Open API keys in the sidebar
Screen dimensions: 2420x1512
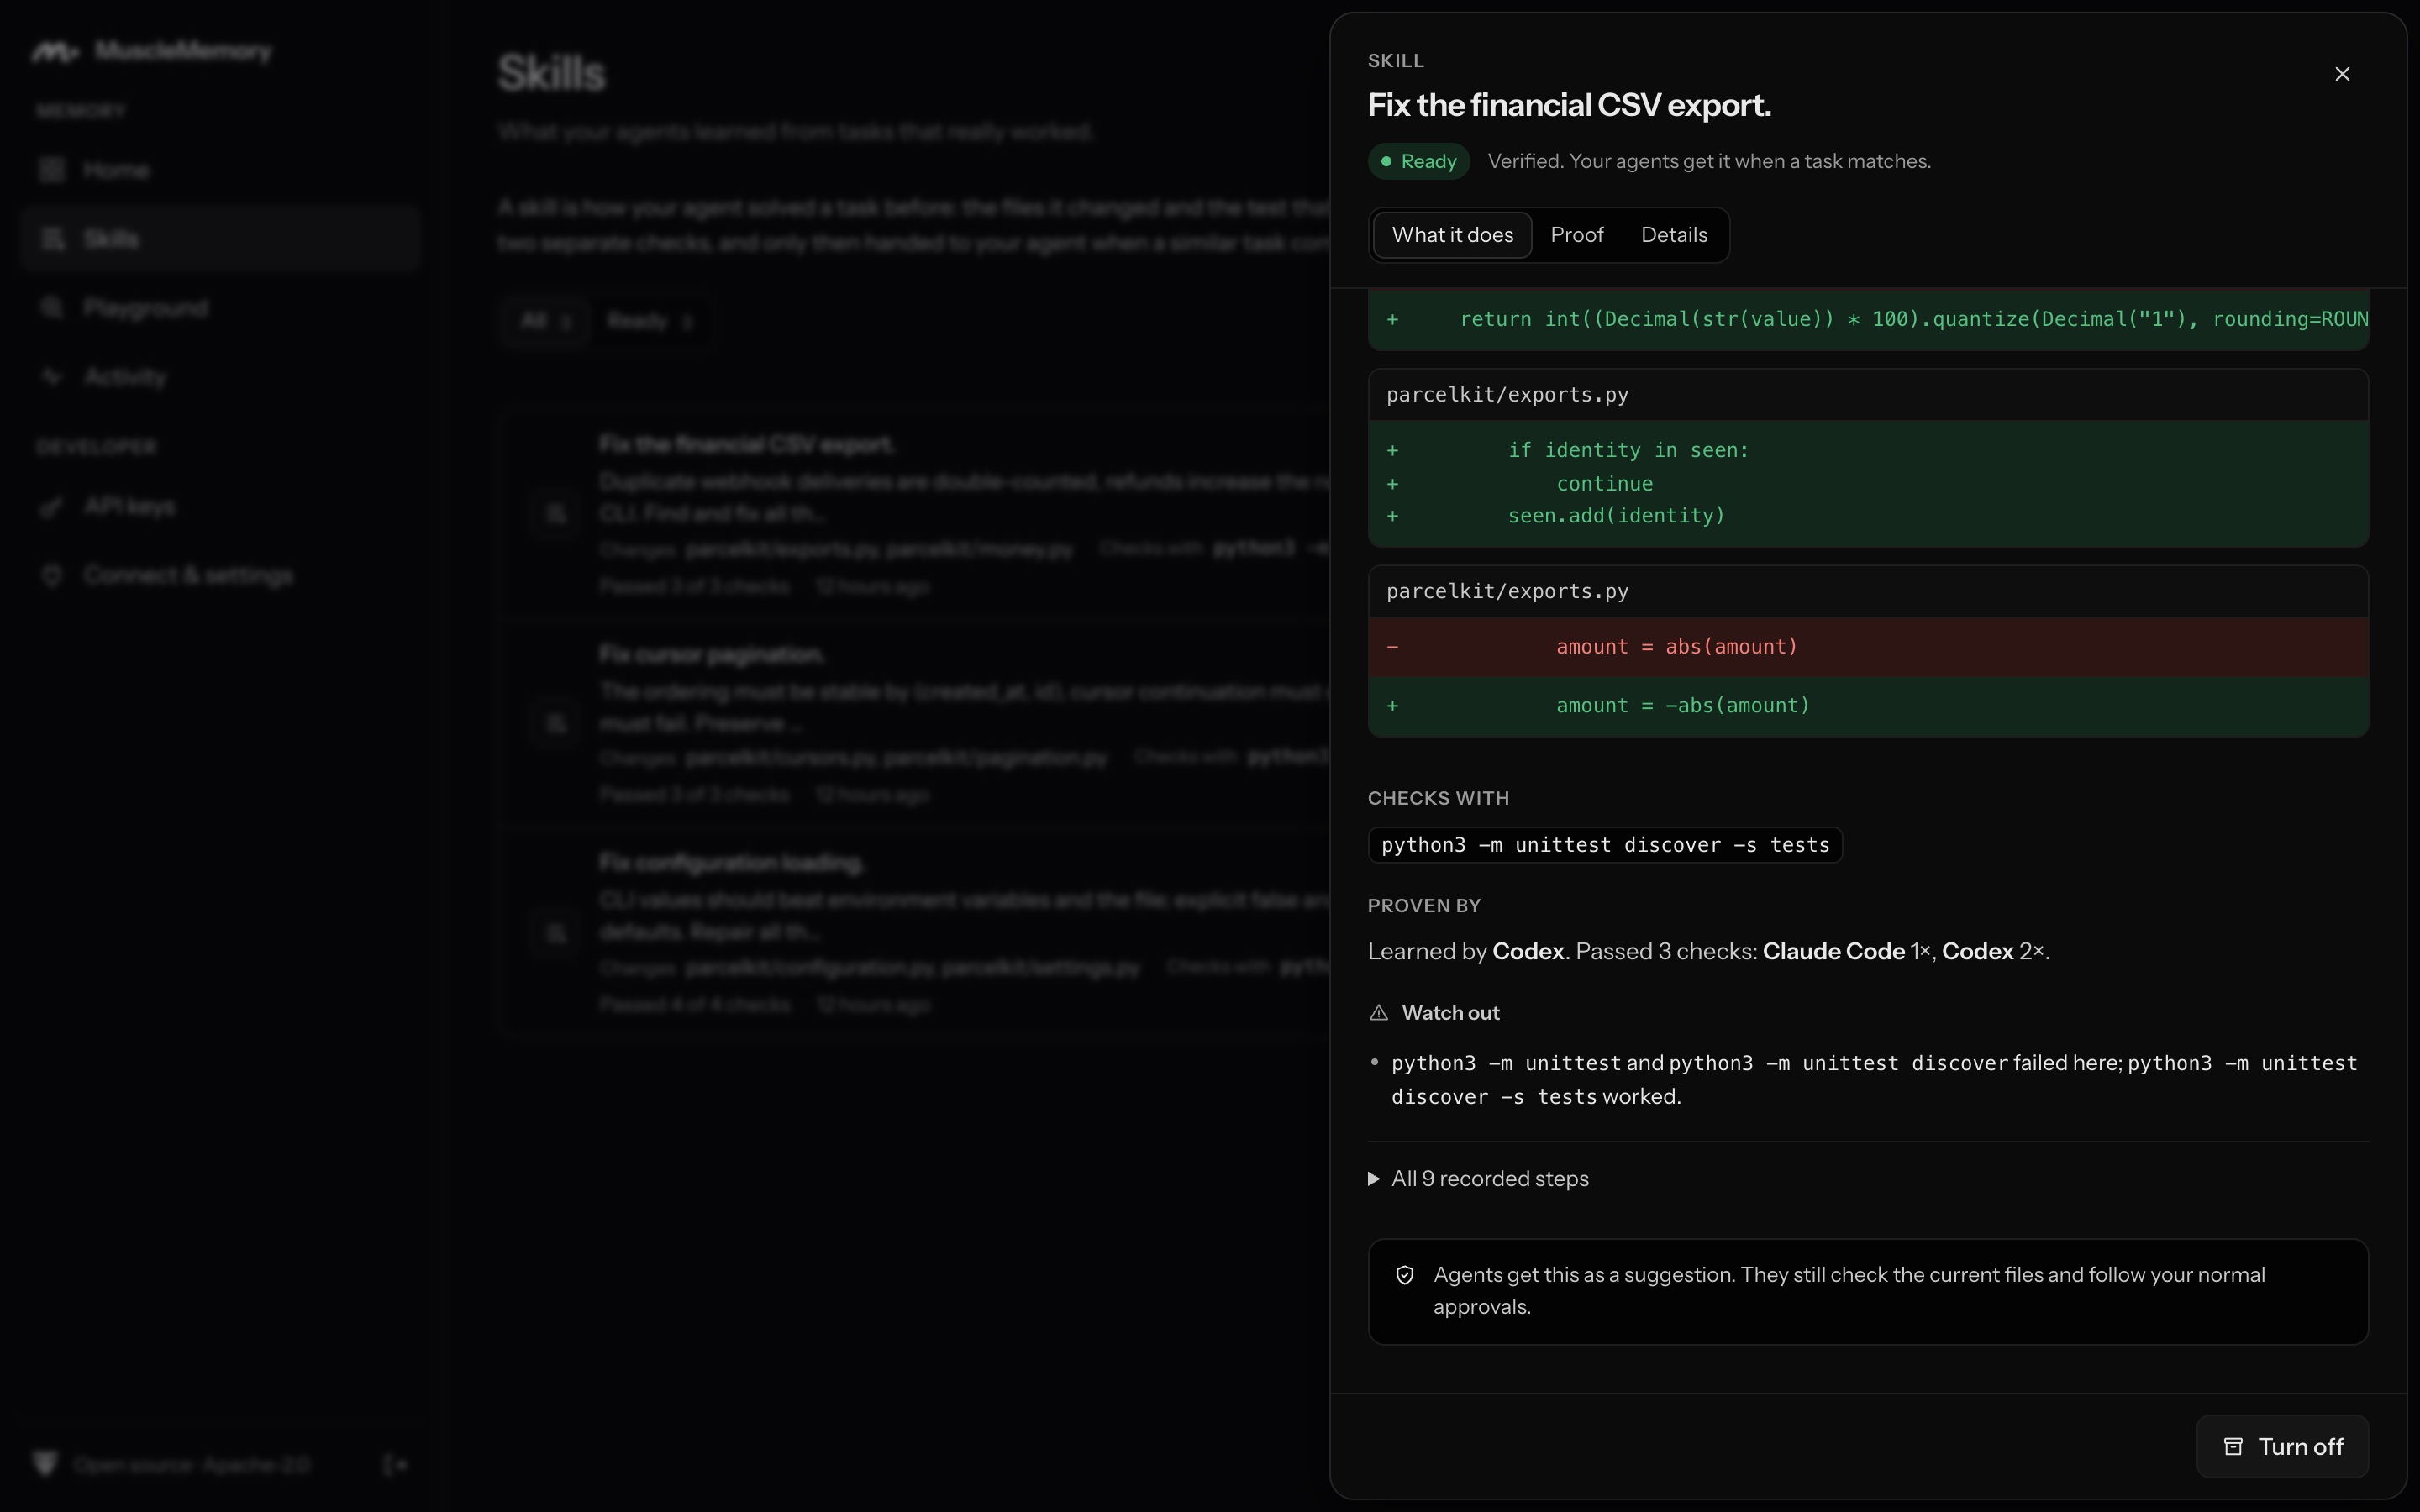pos(220,506)
